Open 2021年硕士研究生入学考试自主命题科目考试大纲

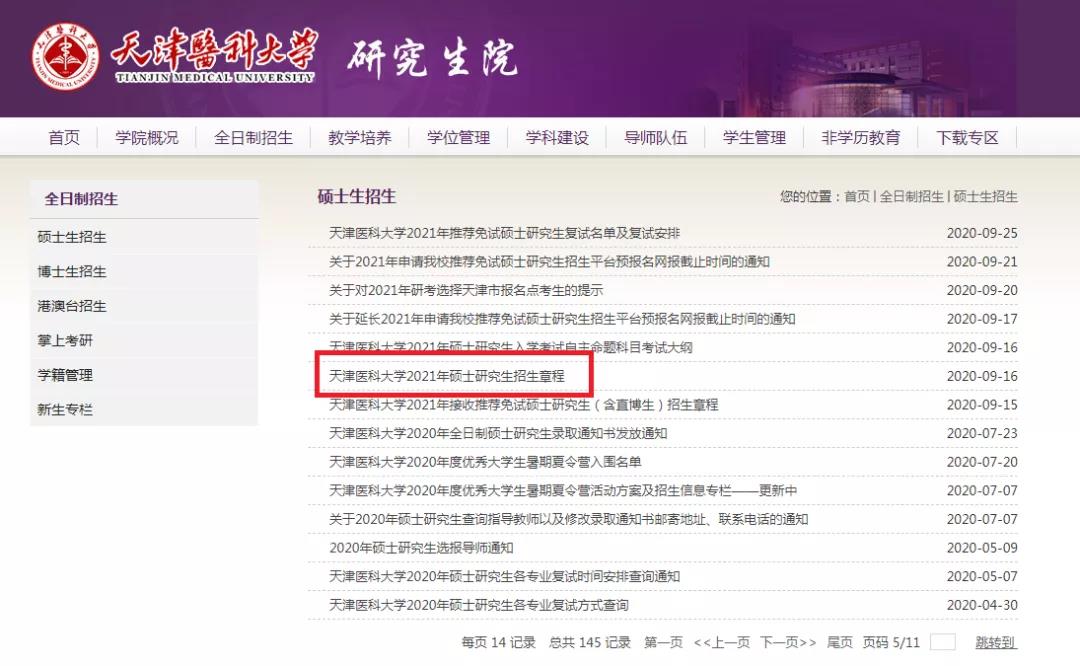[x=510, y=347]
